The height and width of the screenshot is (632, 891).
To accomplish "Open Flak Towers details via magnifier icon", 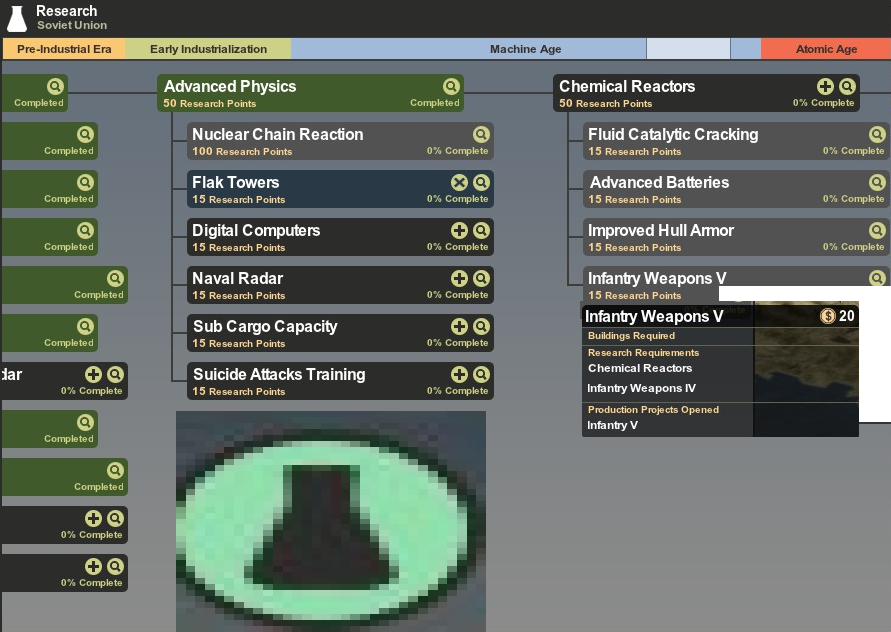I will (x=481, y=182).
